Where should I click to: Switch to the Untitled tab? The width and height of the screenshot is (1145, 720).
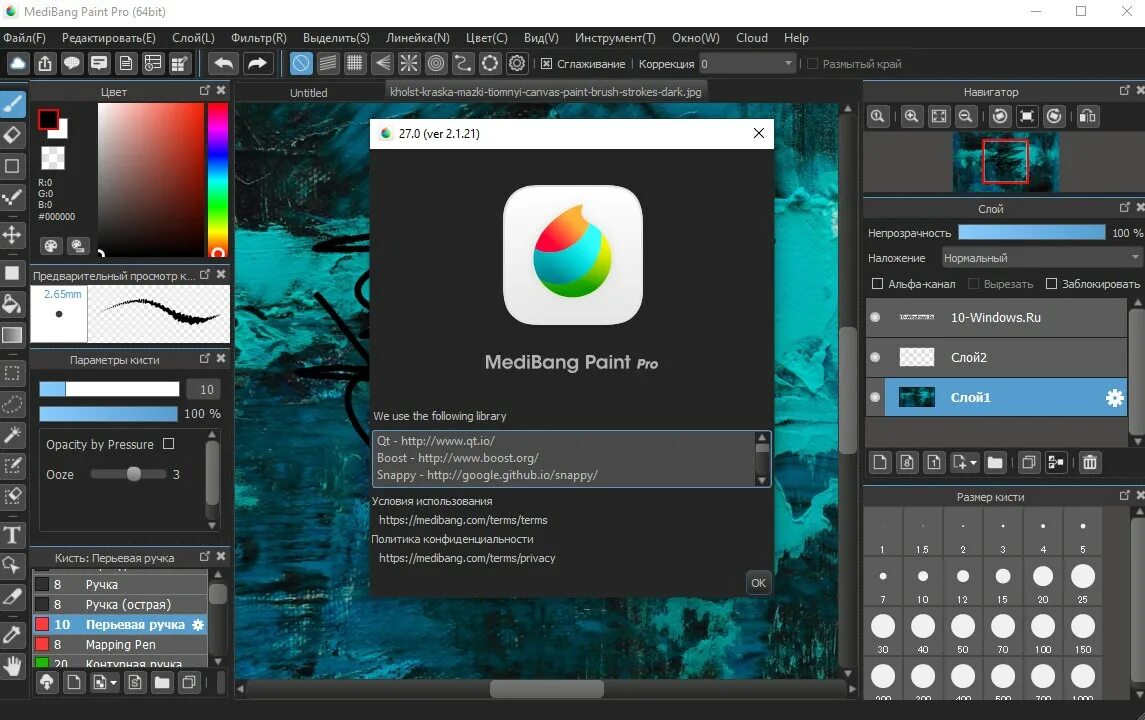pyautogui.click(x=308, y=93)
